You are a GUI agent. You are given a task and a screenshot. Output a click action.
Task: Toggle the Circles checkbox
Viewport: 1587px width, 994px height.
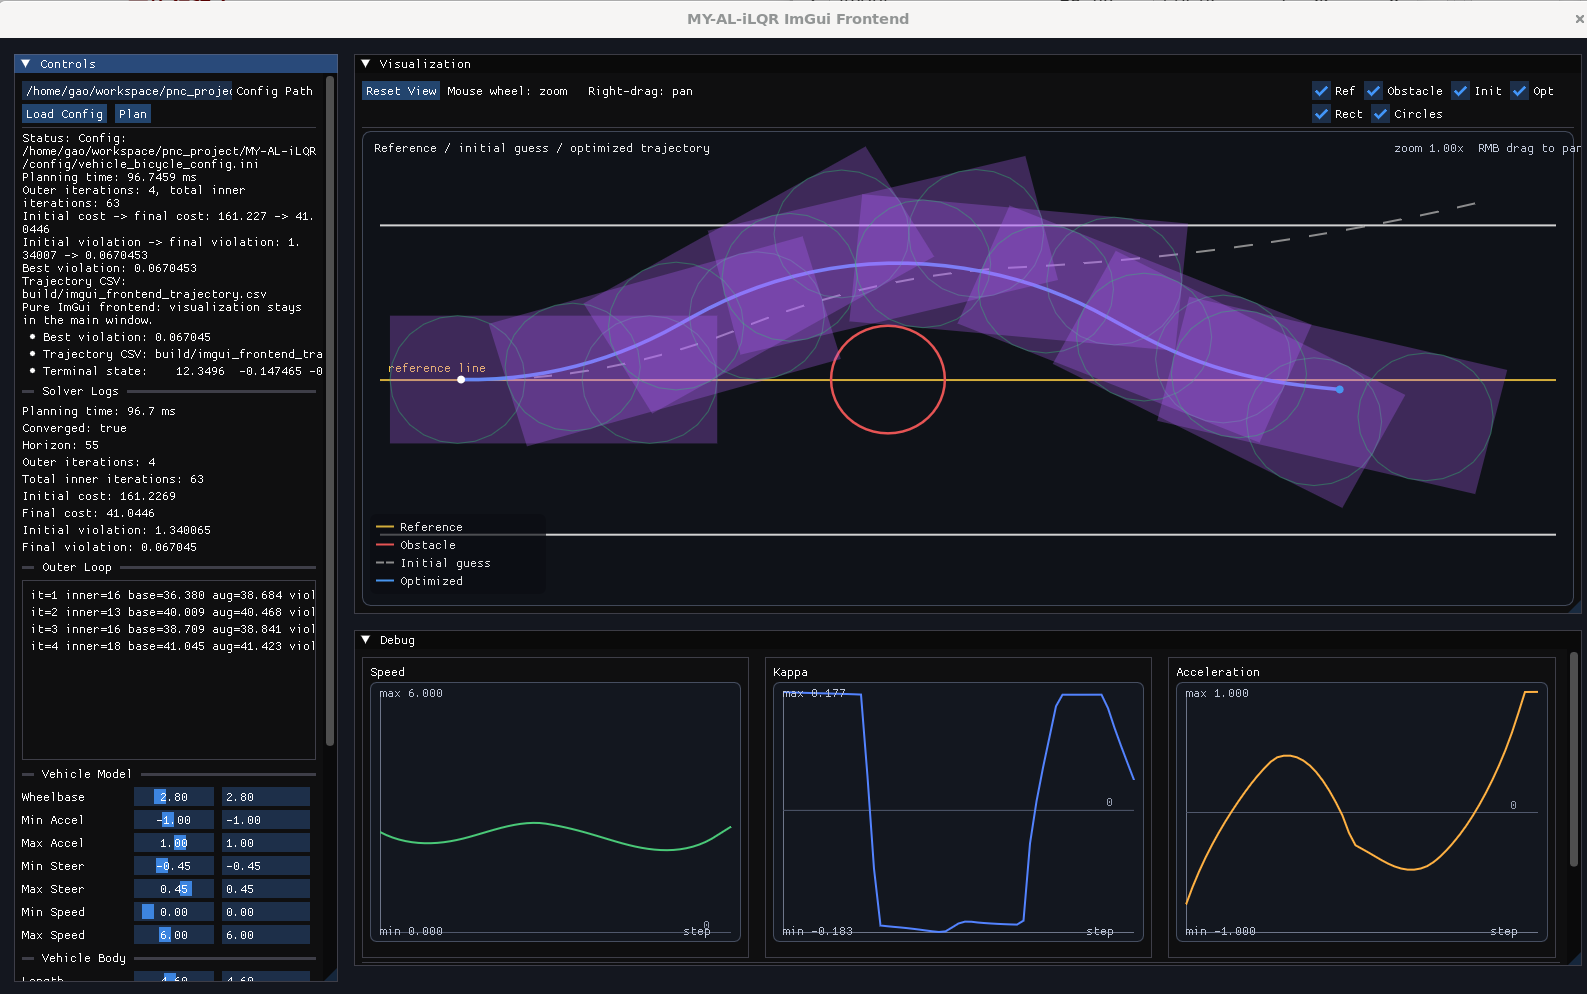click(x=1380, y=114)
